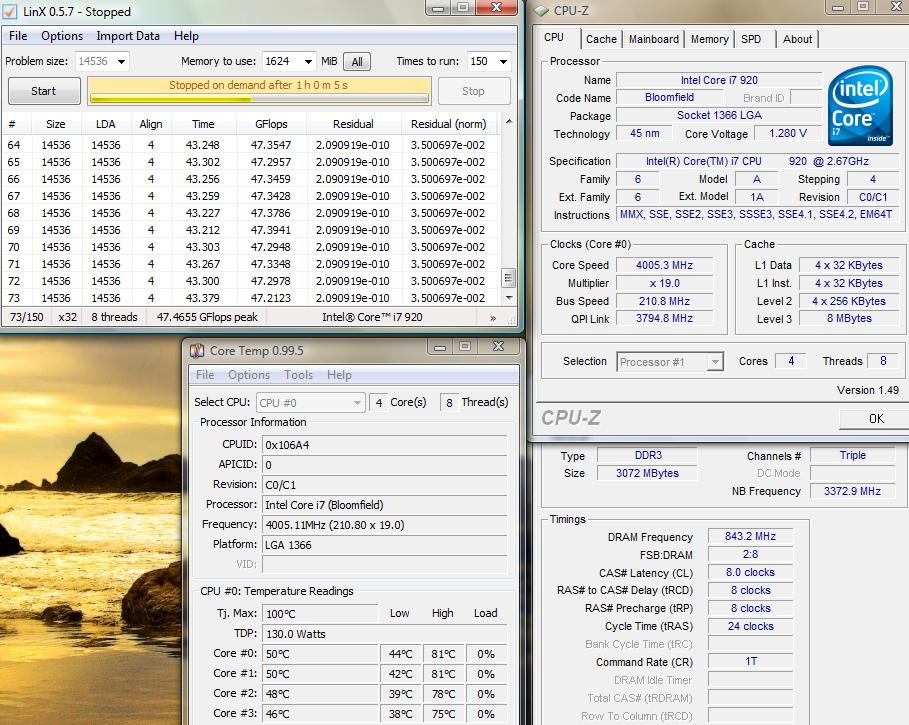The width and height of the screenshot is (909, 725).
Task: Click the CPU-Z title bar icon
Action: [541, 12]
